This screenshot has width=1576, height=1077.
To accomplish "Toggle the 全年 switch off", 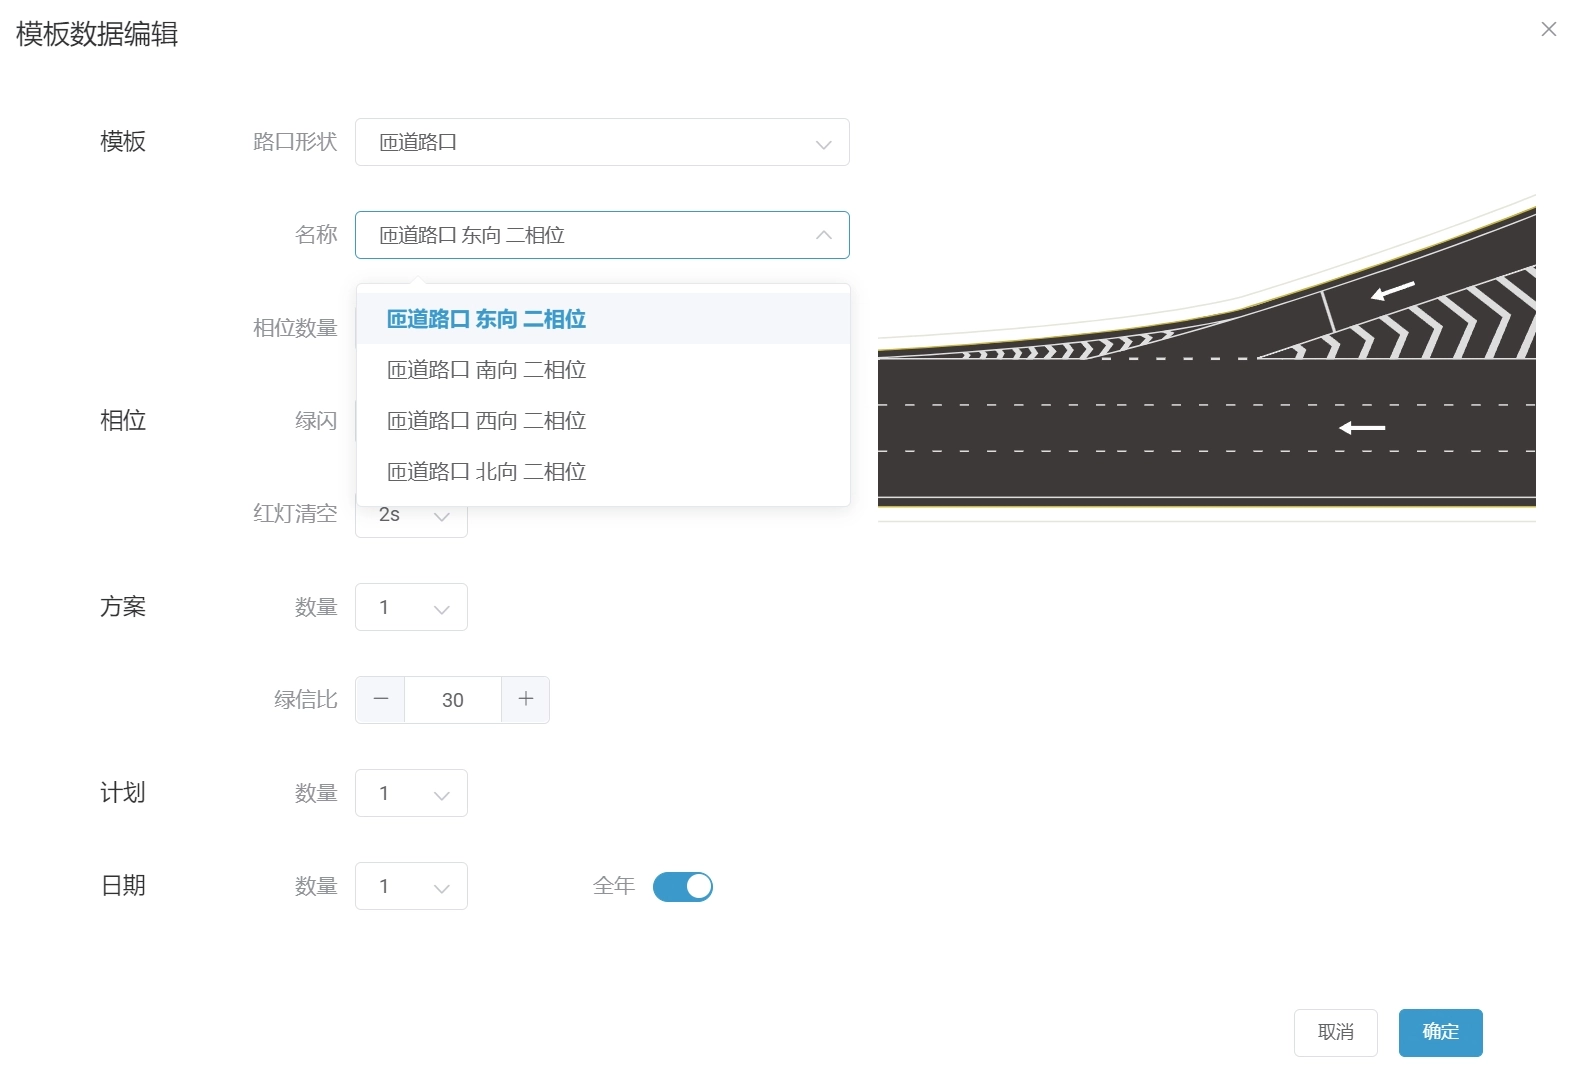I will pos(682,886).
